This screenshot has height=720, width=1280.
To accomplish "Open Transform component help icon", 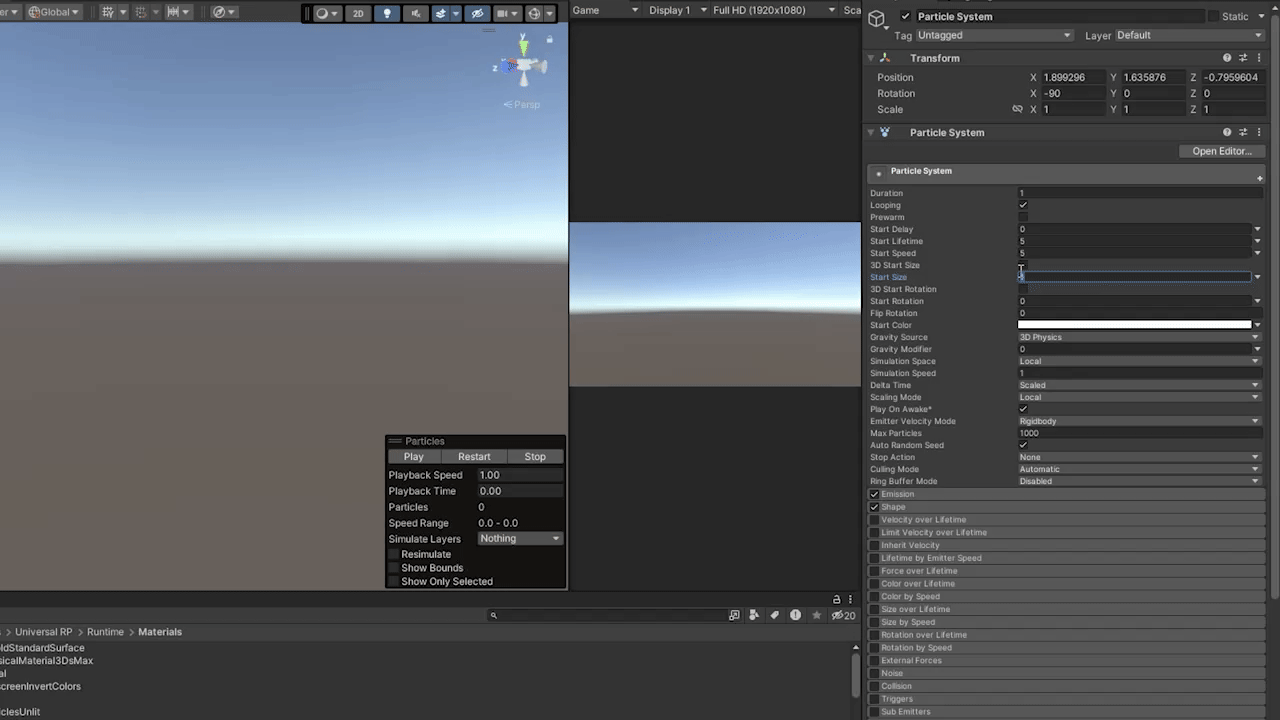I will click(x=1227, y=58).
